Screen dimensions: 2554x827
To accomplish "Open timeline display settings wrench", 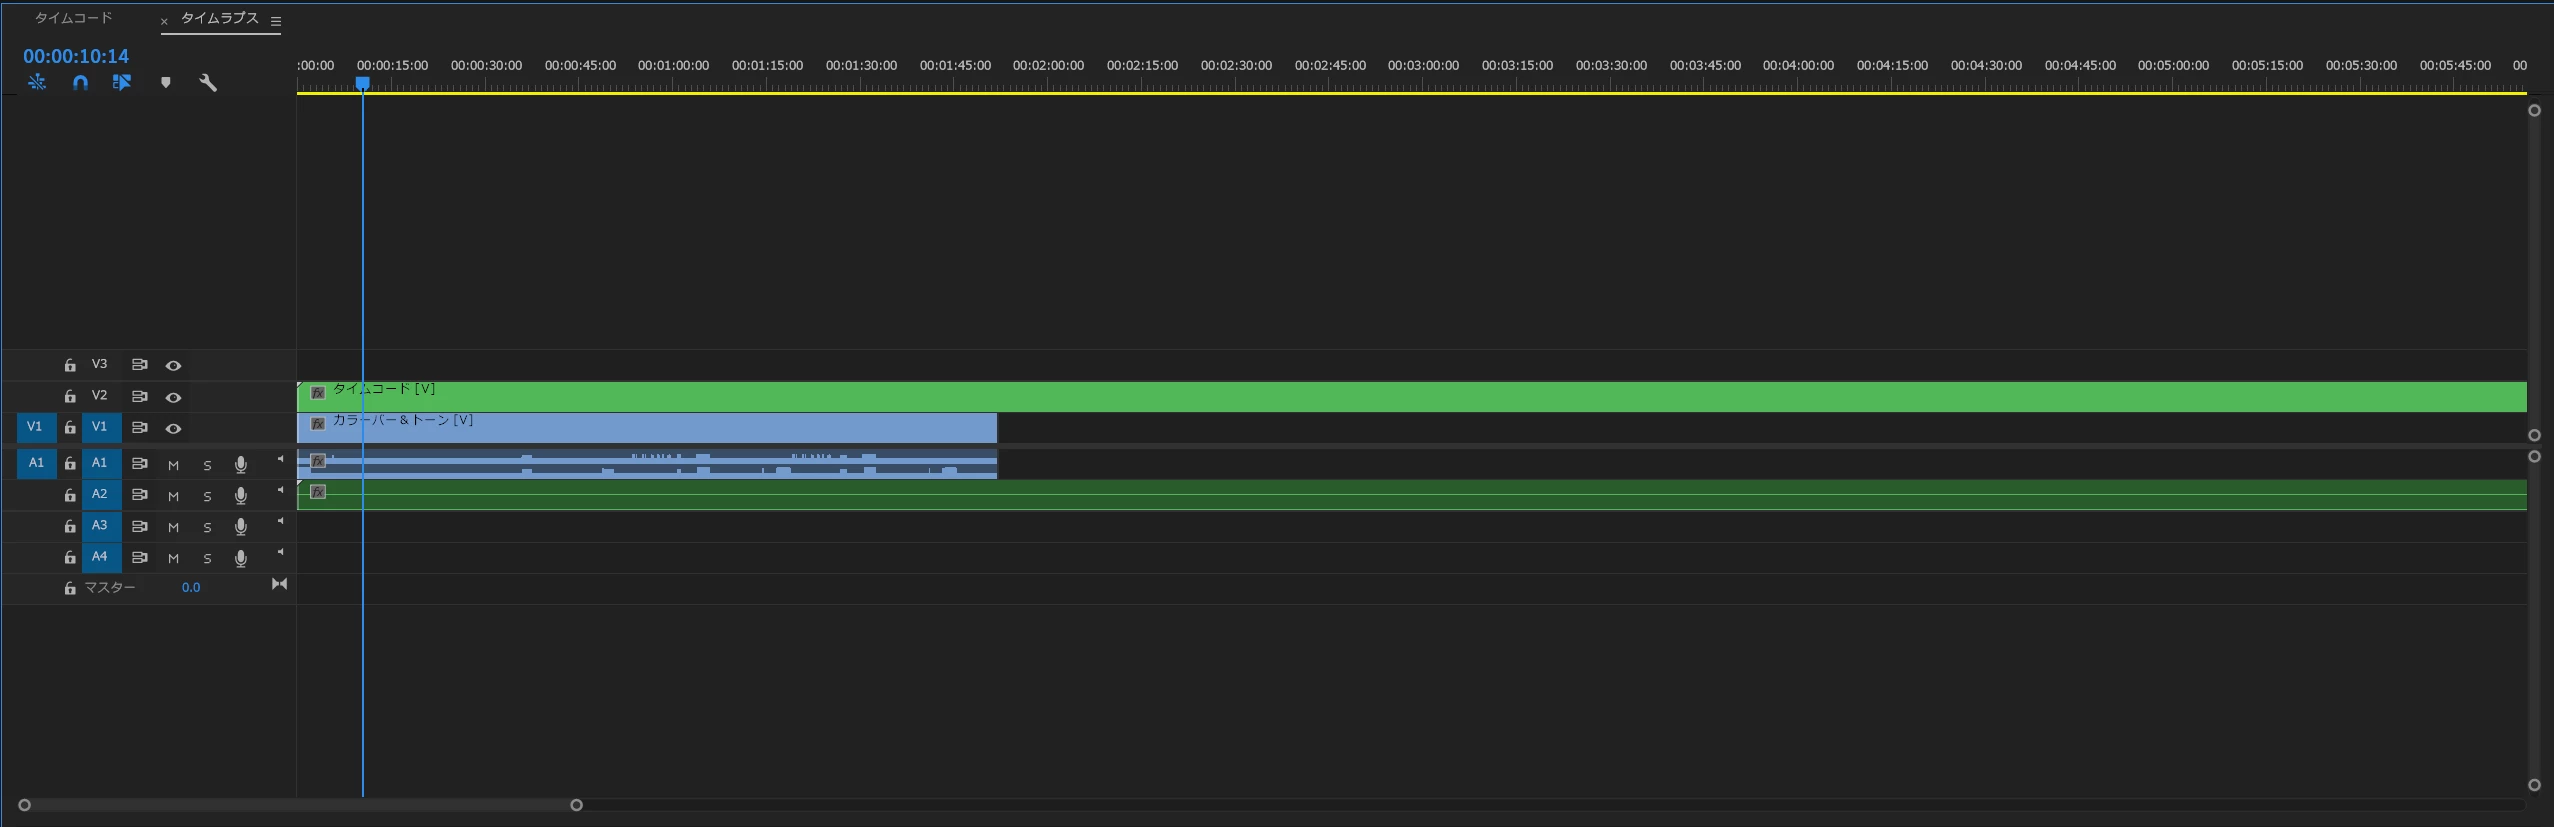I will pyautogui.click(x=208, y=83).
